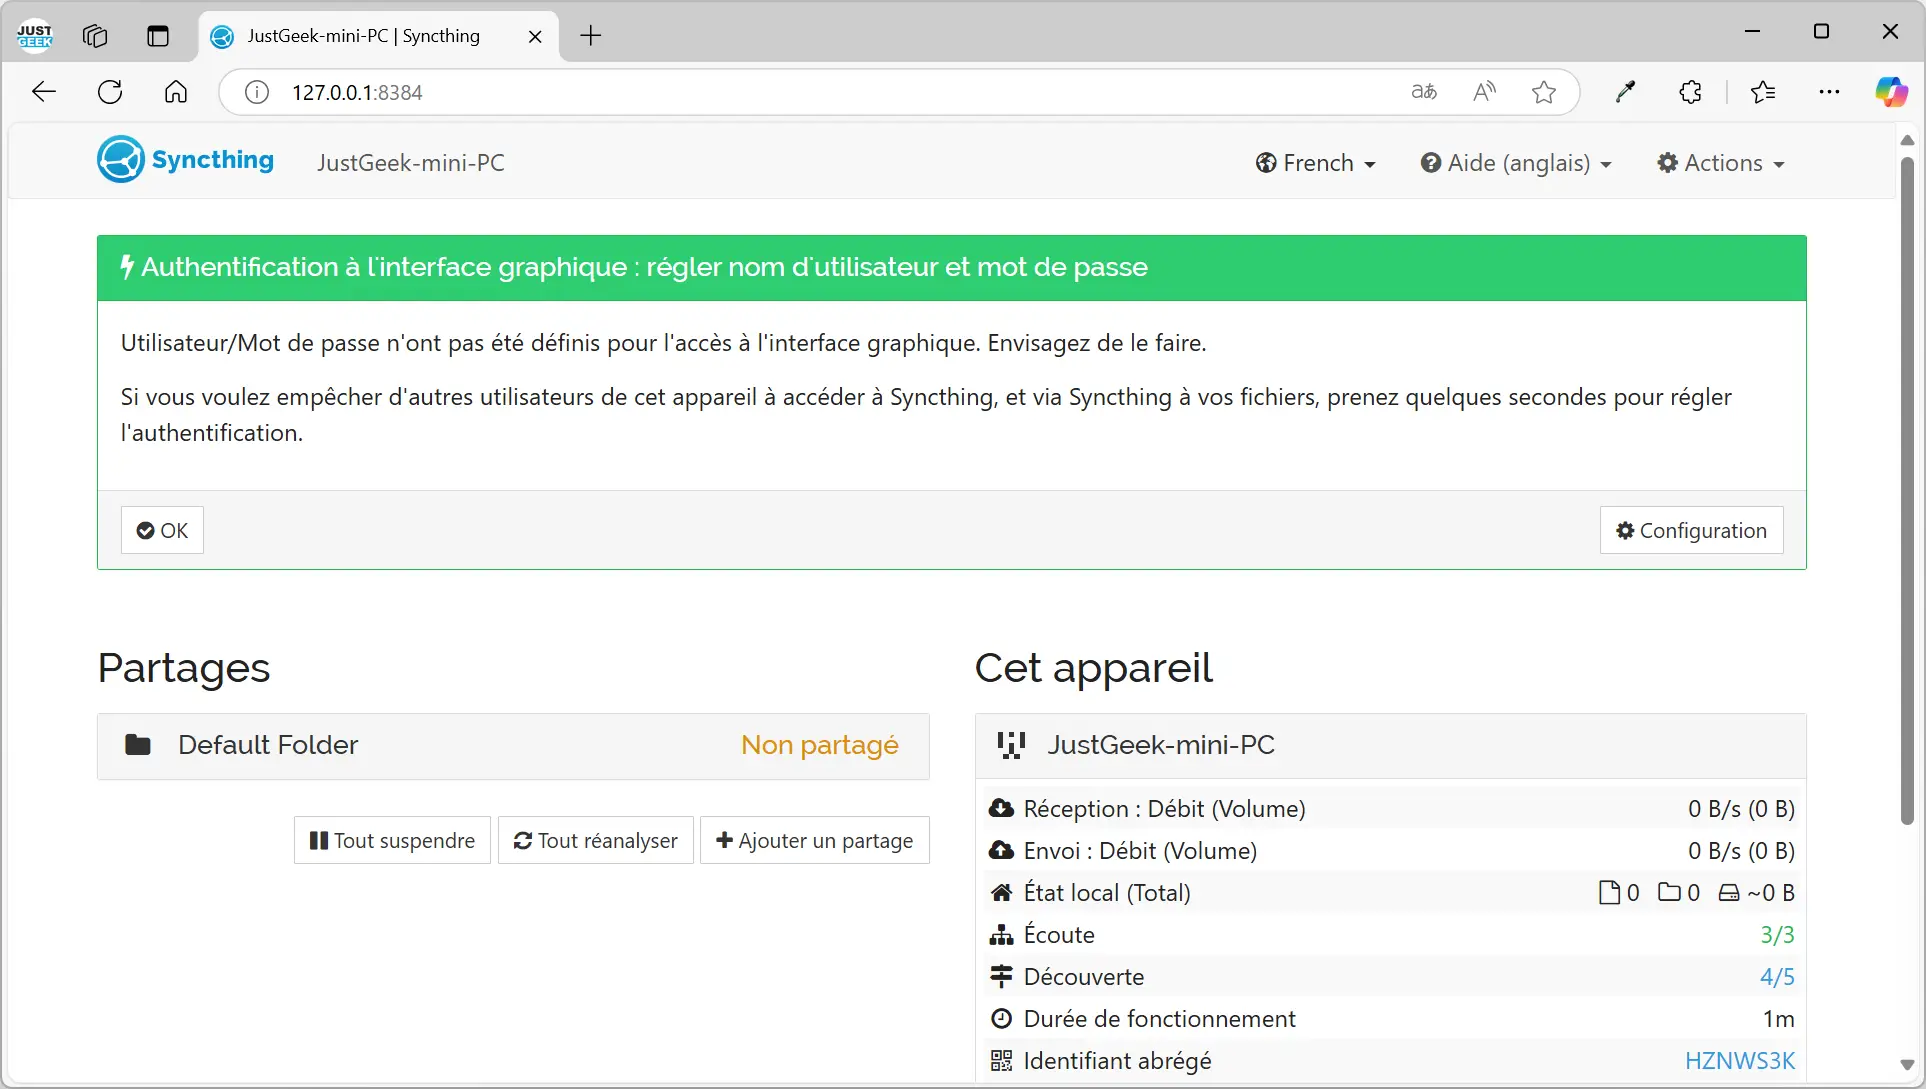Click the page vertical scrollbar thumb

click(1907, 490)
